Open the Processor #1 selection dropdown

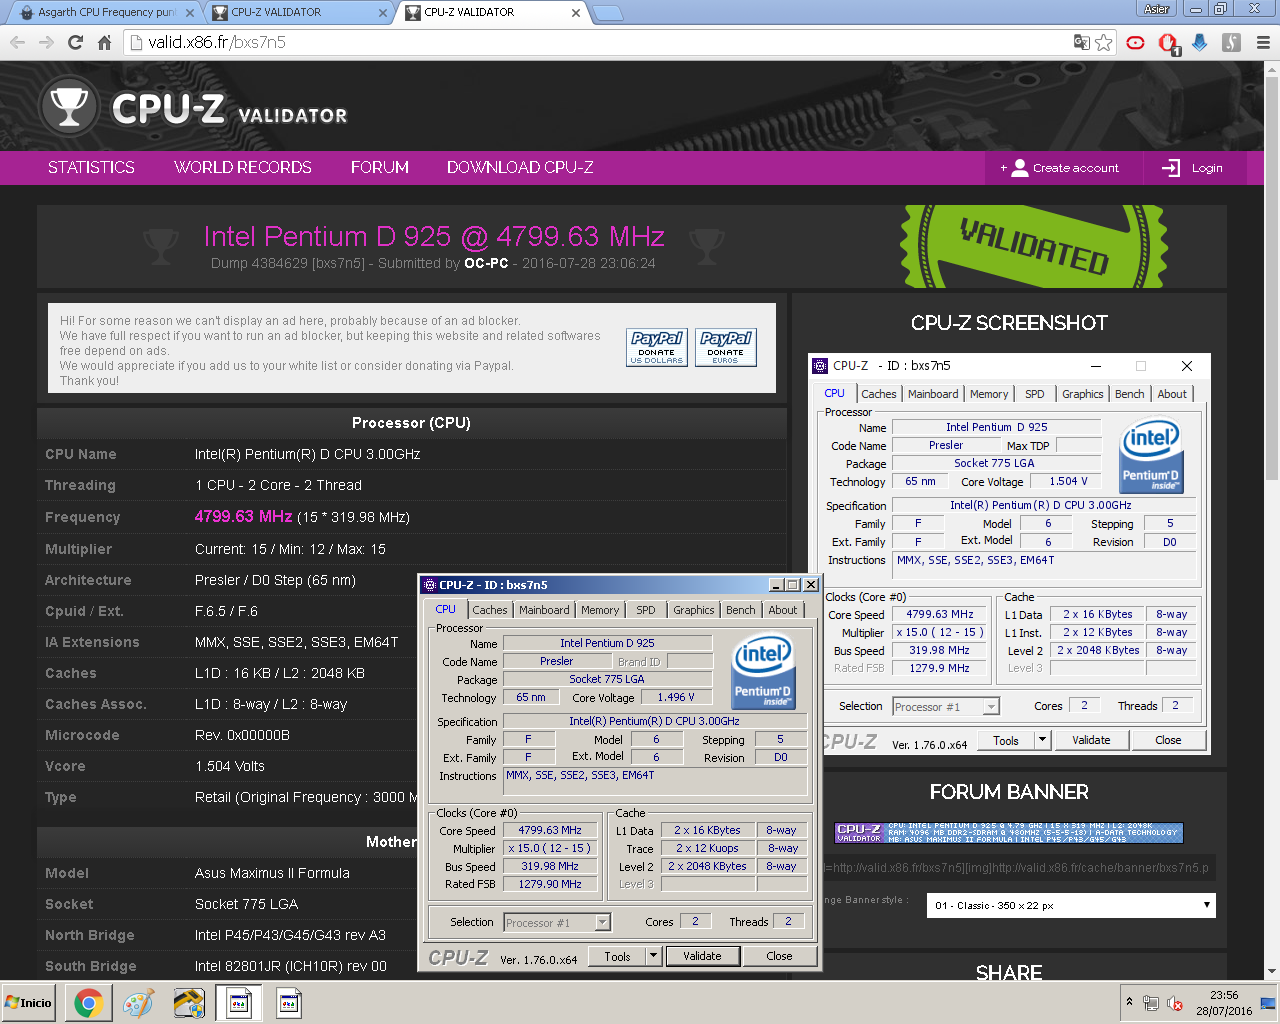pos(602,922)
